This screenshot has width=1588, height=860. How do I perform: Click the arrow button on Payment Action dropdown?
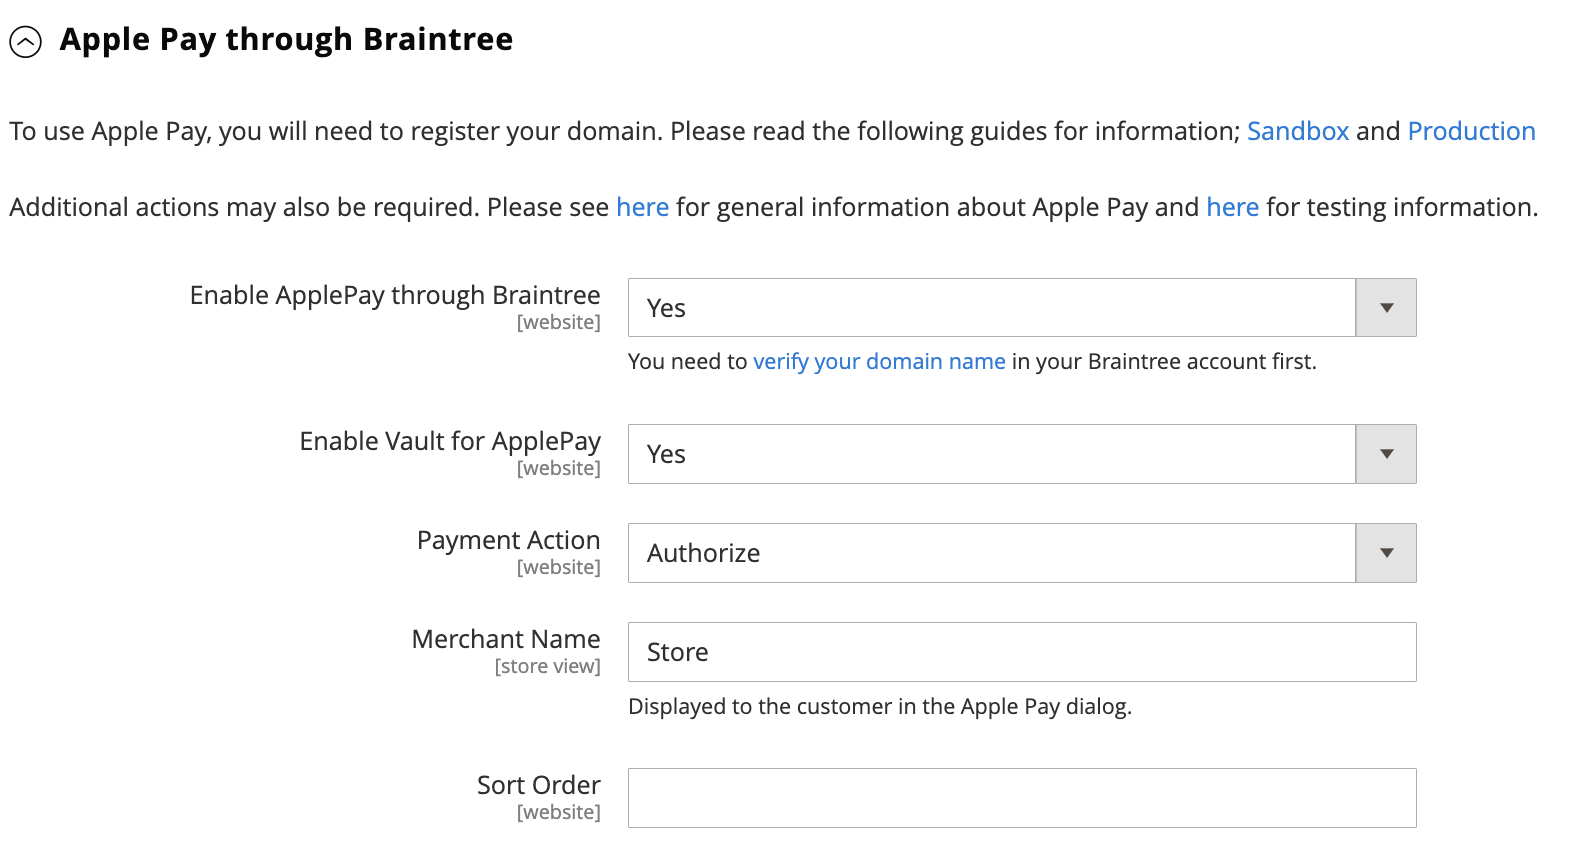[x=1386, y=553]
